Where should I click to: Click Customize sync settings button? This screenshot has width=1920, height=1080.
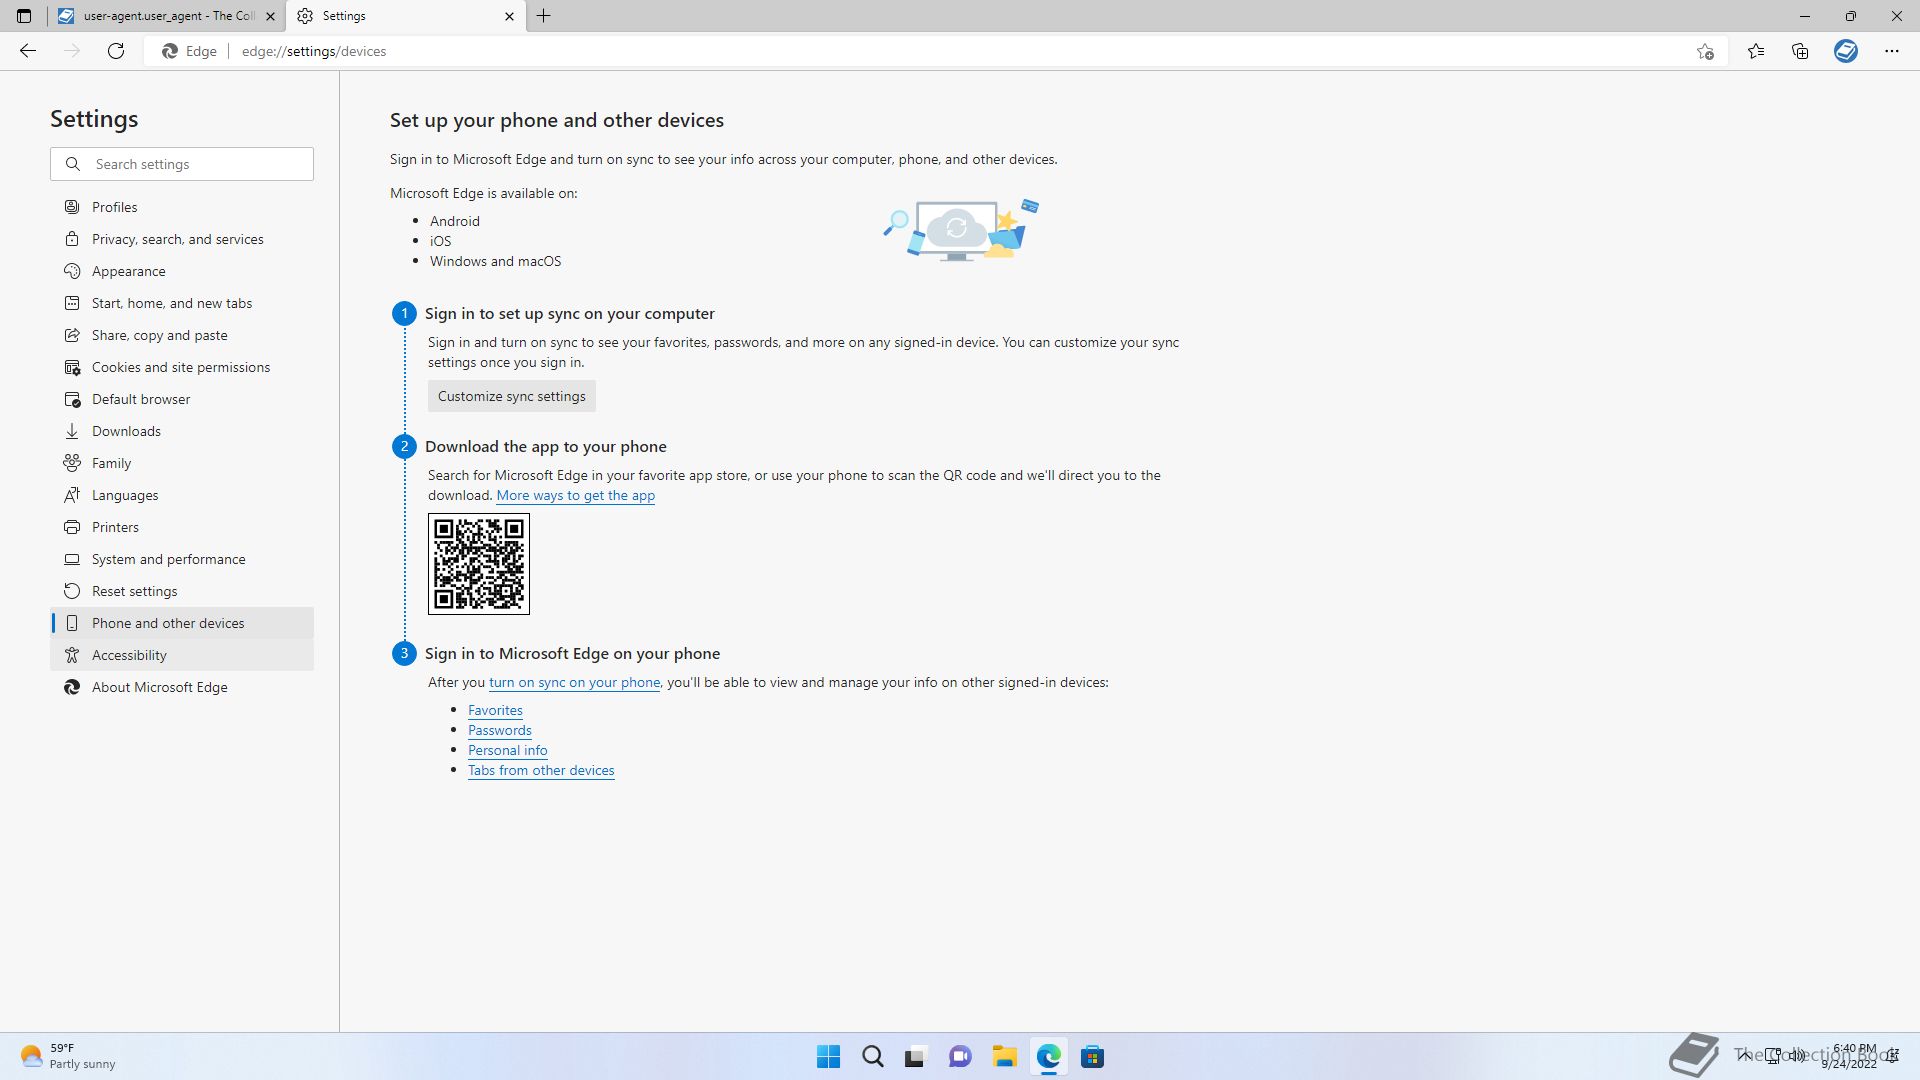coord(511,396)
